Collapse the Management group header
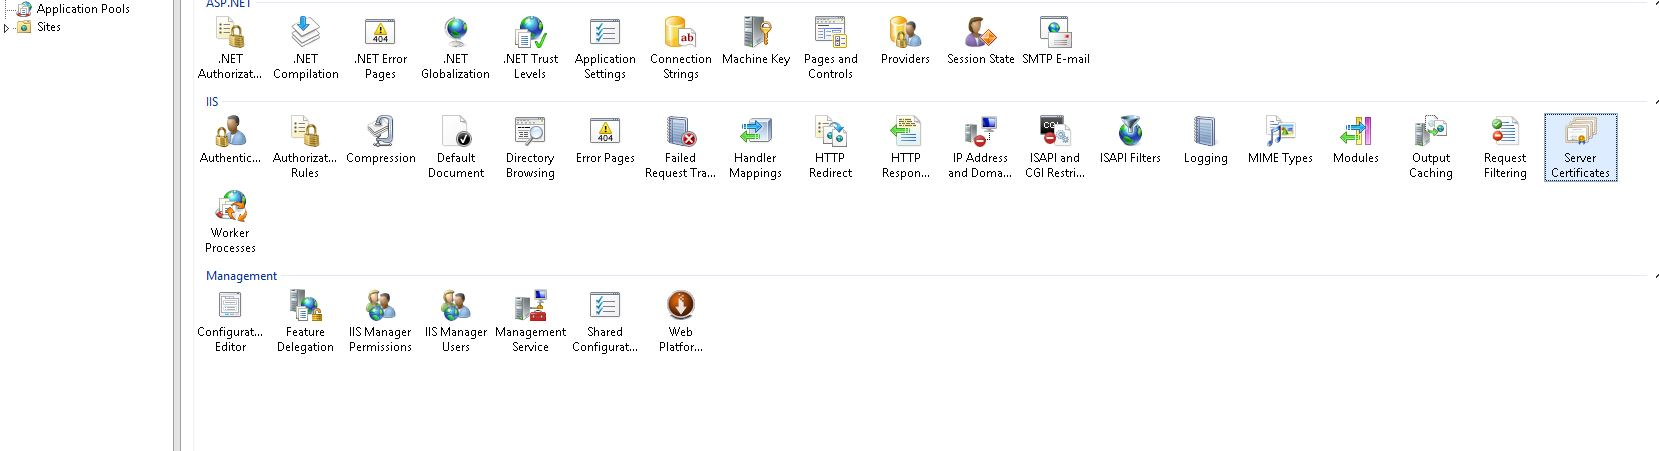The image size is (1659, 451). point(241,276)
